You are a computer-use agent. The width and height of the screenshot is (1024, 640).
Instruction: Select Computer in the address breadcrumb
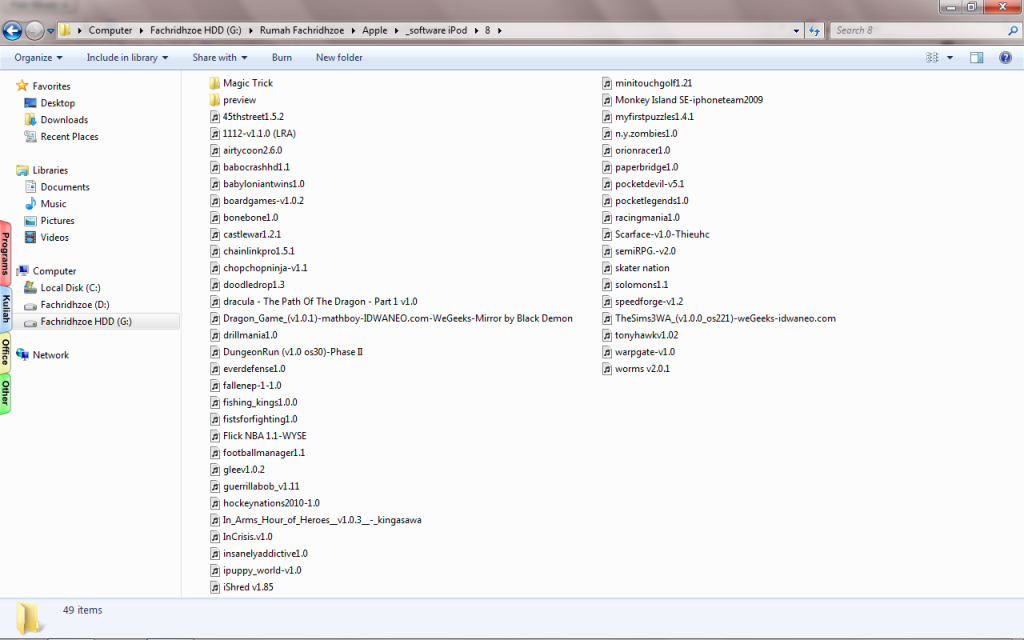tap(110, 30)
